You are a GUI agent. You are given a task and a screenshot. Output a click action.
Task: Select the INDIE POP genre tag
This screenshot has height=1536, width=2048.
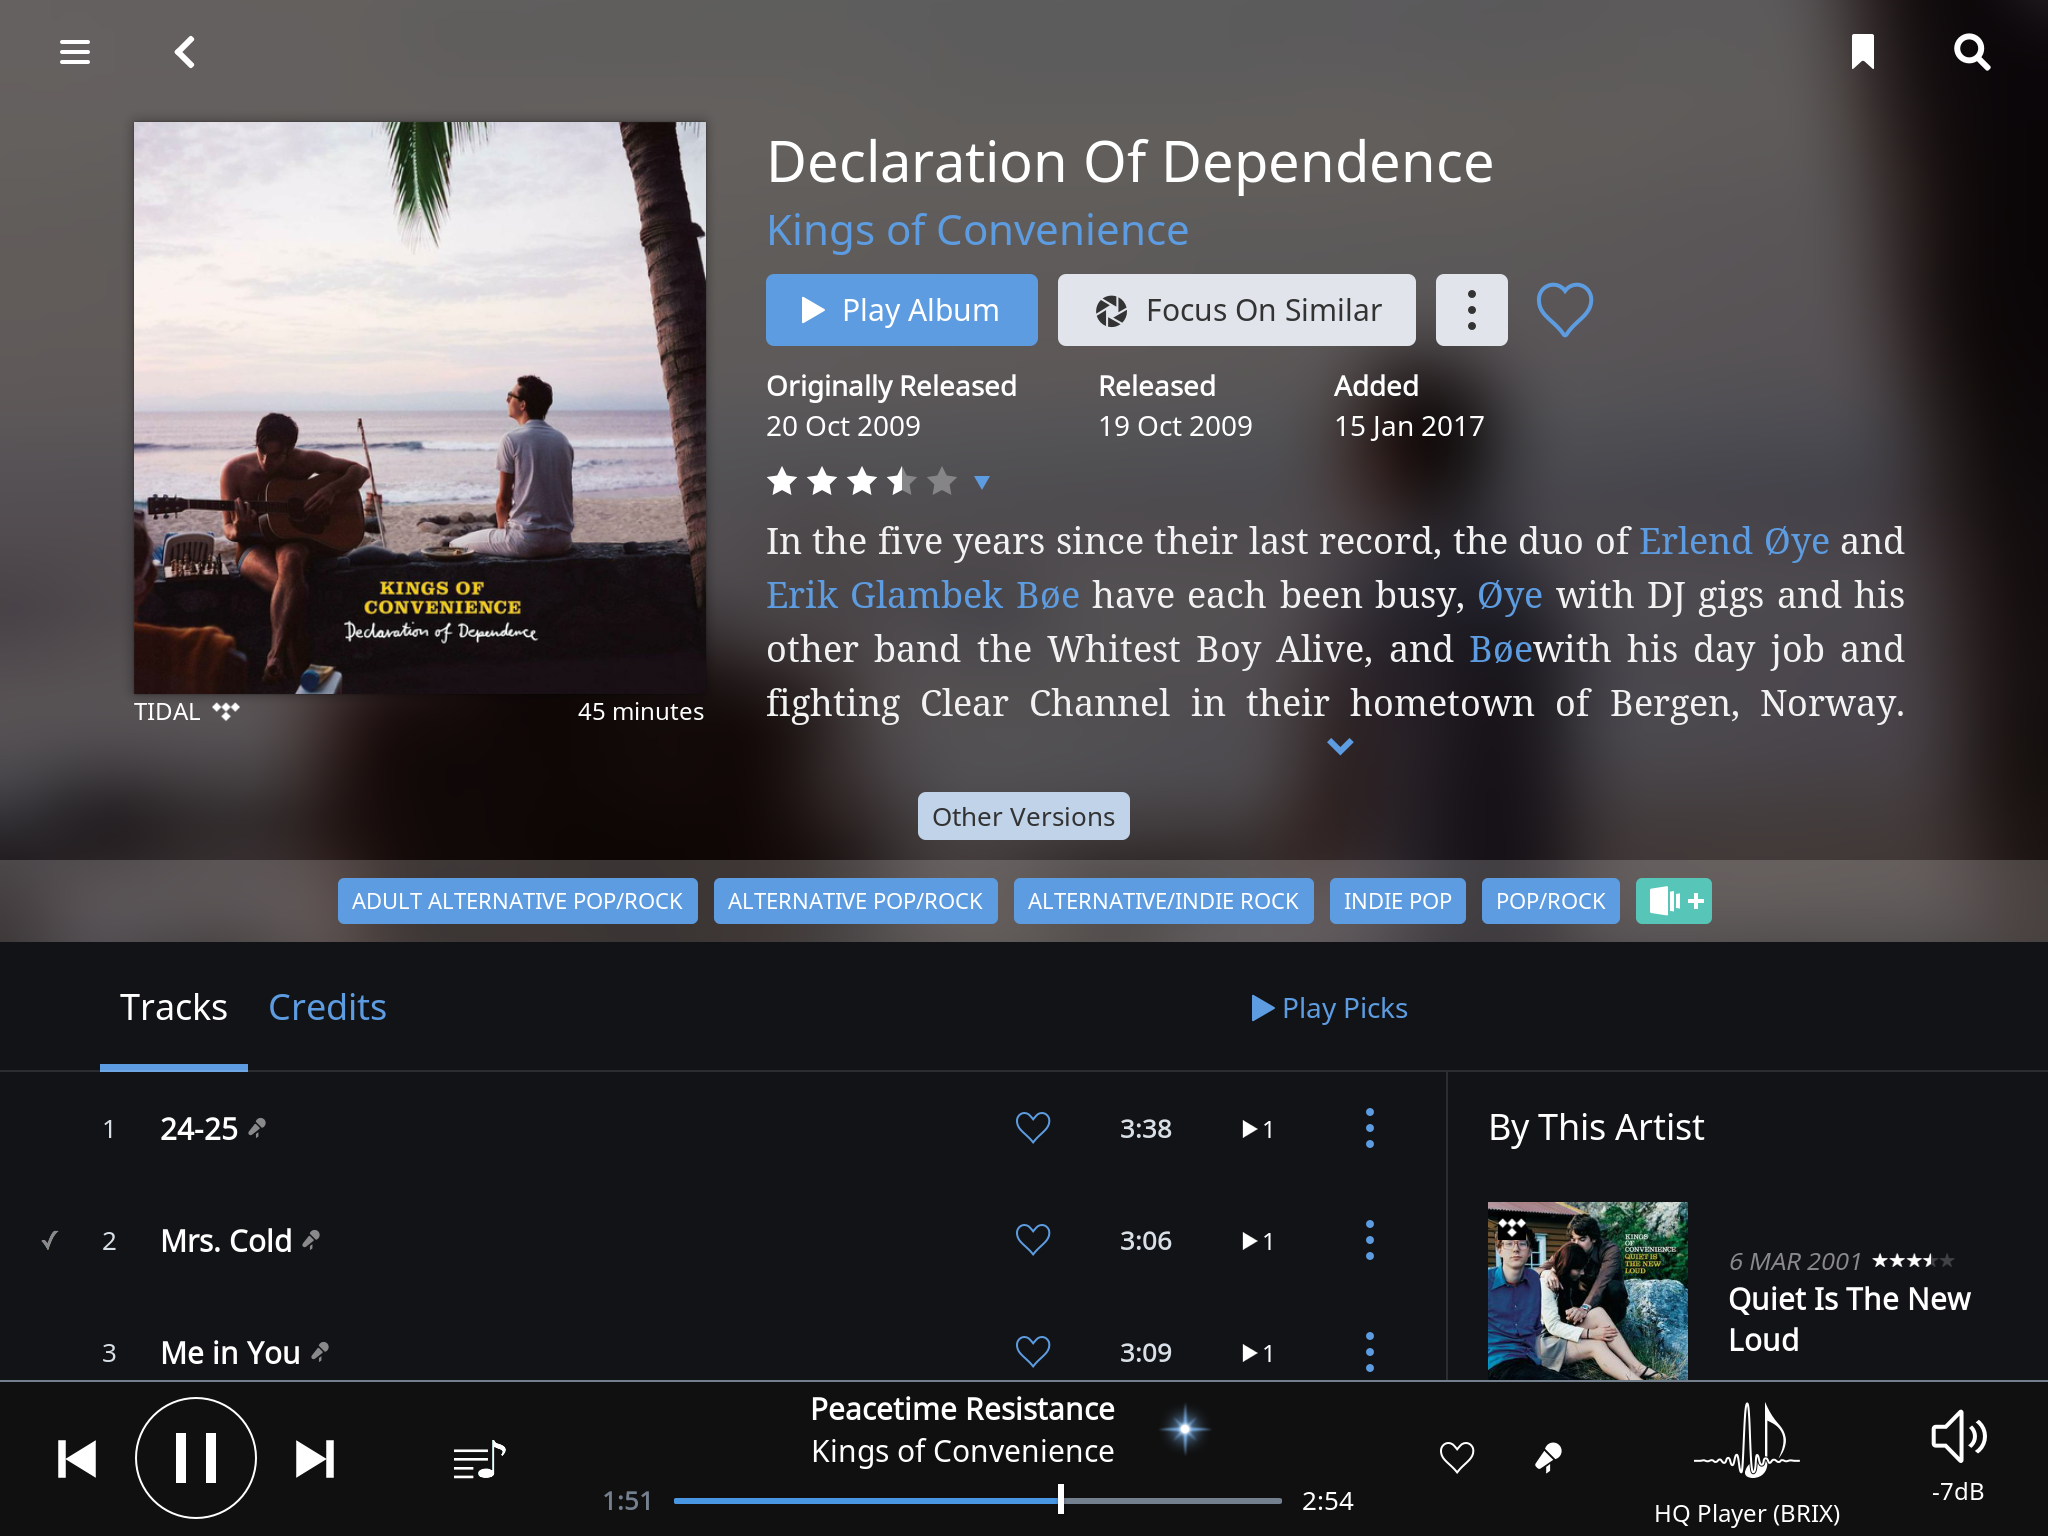(x=1397, y=901)
